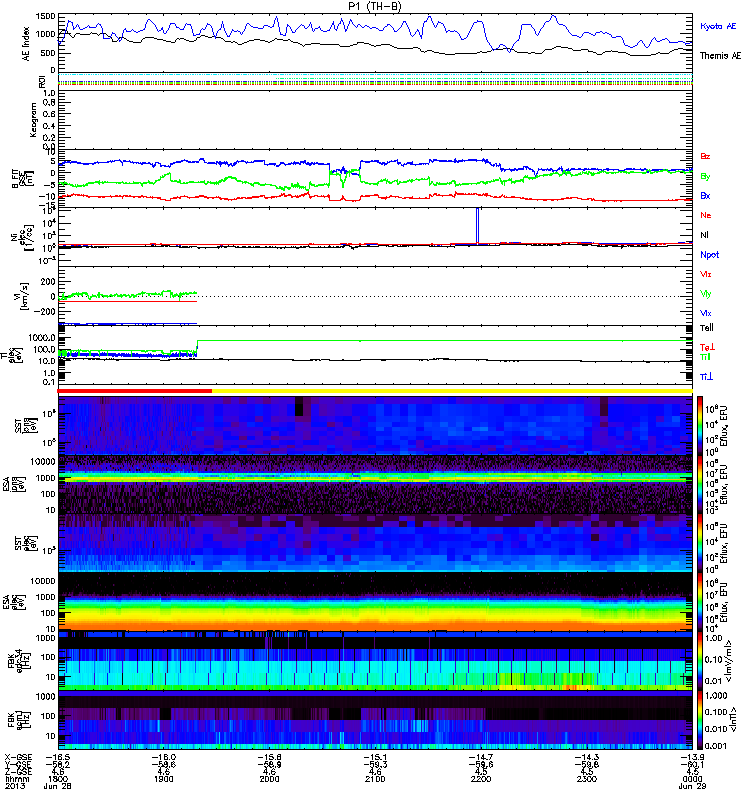
Task: Click the blue Bx legend label
Action: click(x=705, y=195)
